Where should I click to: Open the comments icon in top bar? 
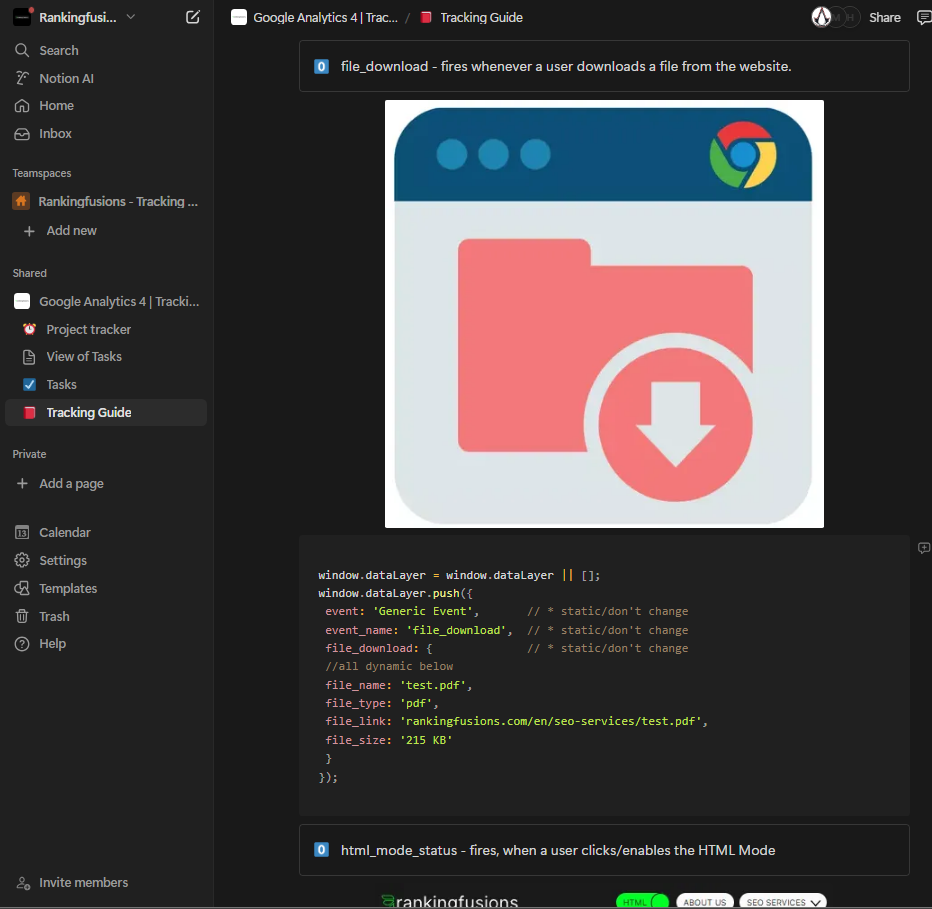[923, 17]
